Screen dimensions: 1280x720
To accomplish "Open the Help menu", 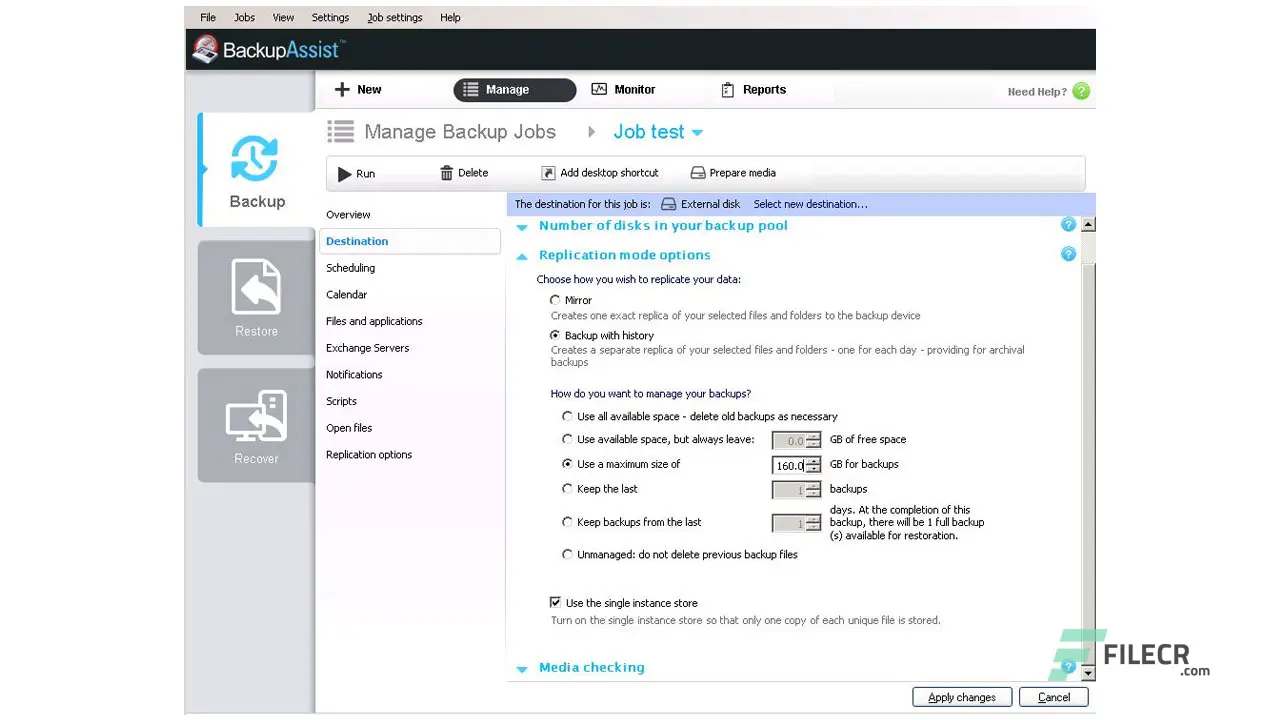I will tap(450, 18).
